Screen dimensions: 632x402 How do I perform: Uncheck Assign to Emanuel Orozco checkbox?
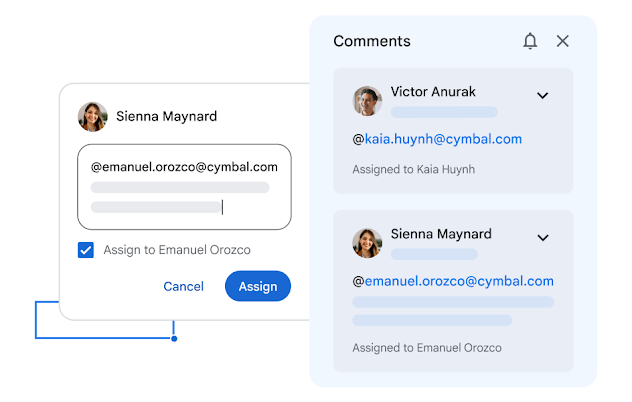click(x=86, y=250)
